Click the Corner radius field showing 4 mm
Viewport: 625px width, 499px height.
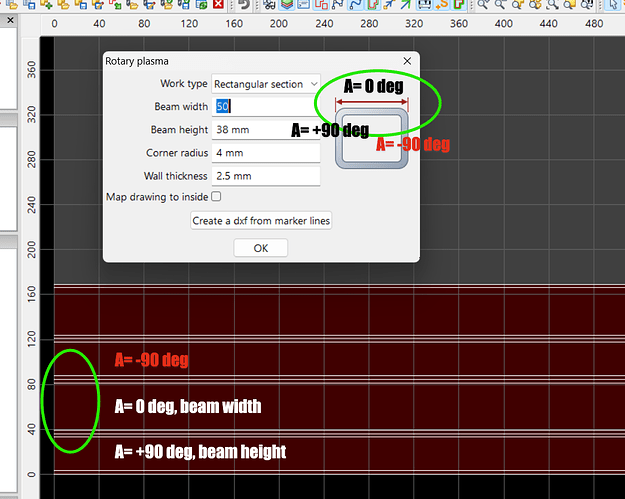(x=265, y=153)
